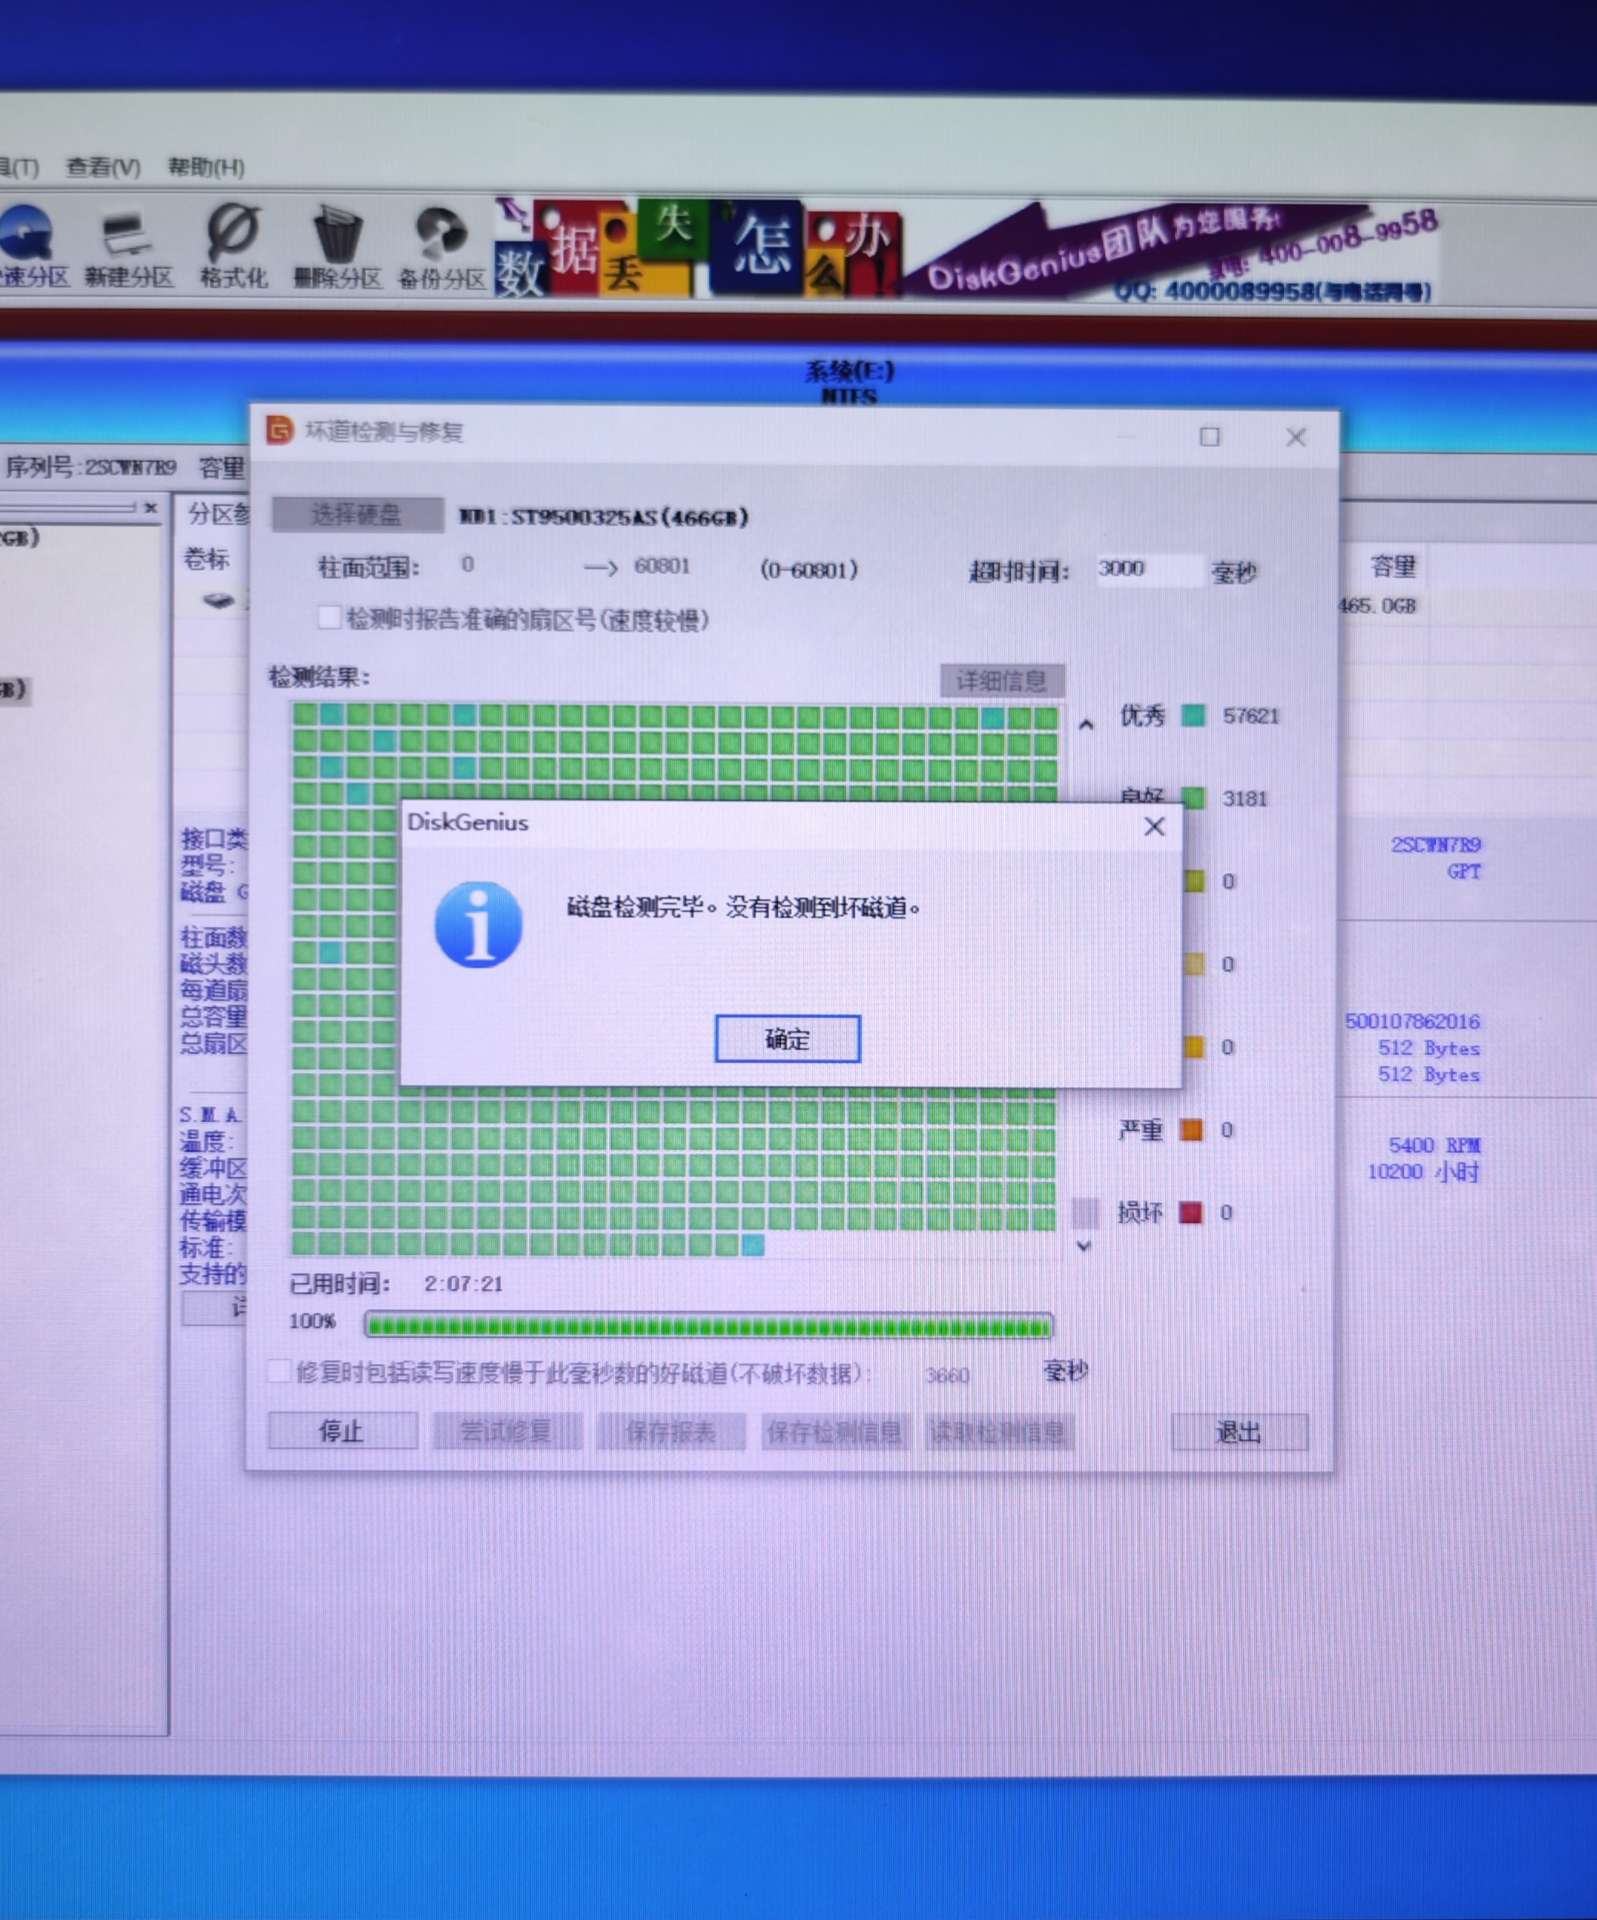Click the 确定 button in DiskGenius dialog
This screenshot has height=1920, width=1597.
[x=787, y=1039]
